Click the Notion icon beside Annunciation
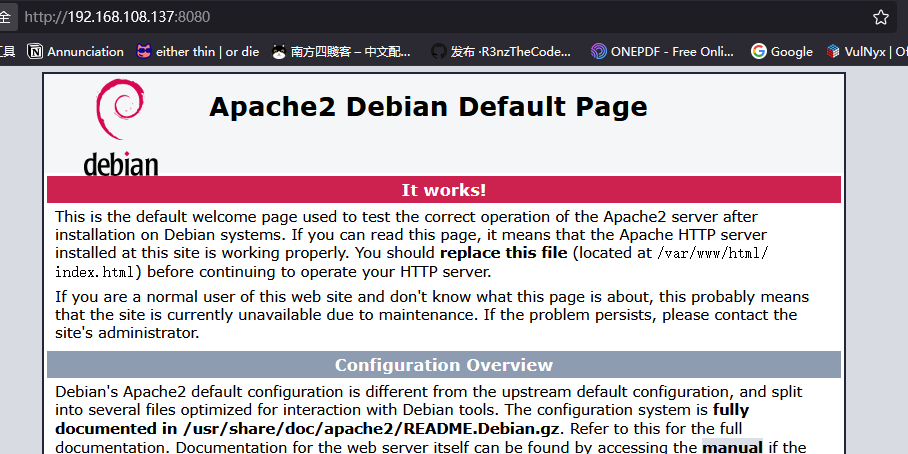The width and height of the screenshot is (908, 454). (35, 52)
